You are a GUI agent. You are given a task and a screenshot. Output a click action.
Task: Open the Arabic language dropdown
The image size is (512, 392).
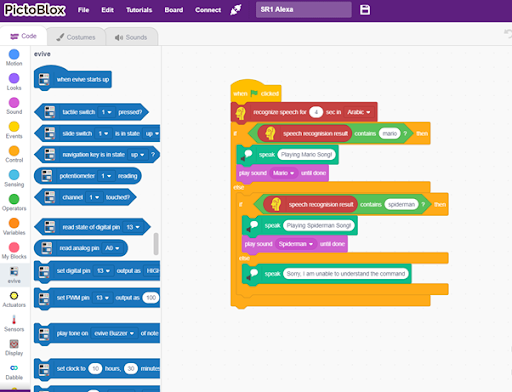pyautogui.click(x=359, y=112)
